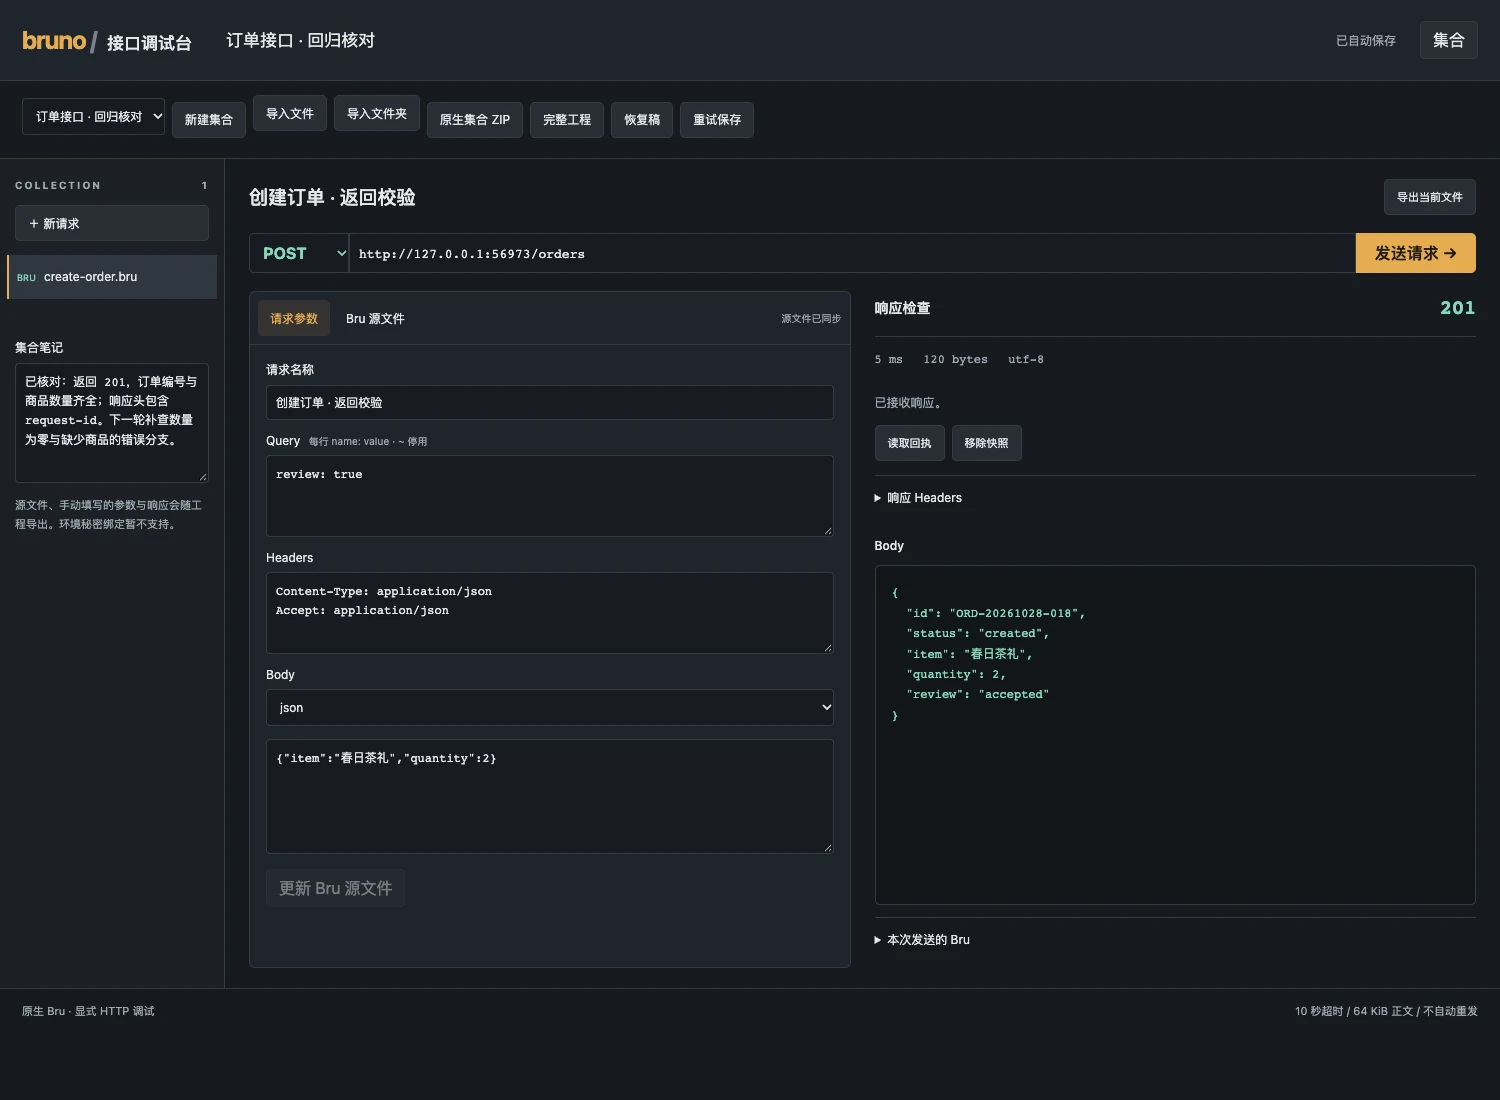
Task: Click the request Body JSON textarea
Action: pyautogui.click(x=550, y=796)
